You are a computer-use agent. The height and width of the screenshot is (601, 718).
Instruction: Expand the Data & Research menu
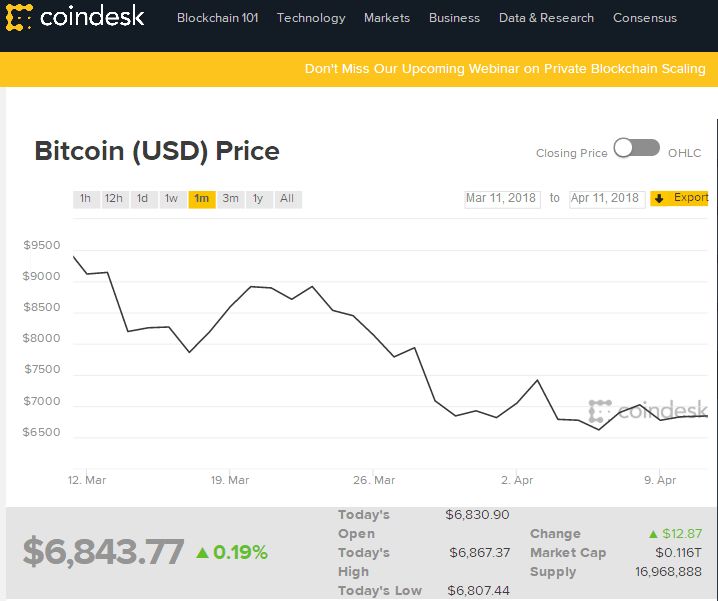(546, 18)
